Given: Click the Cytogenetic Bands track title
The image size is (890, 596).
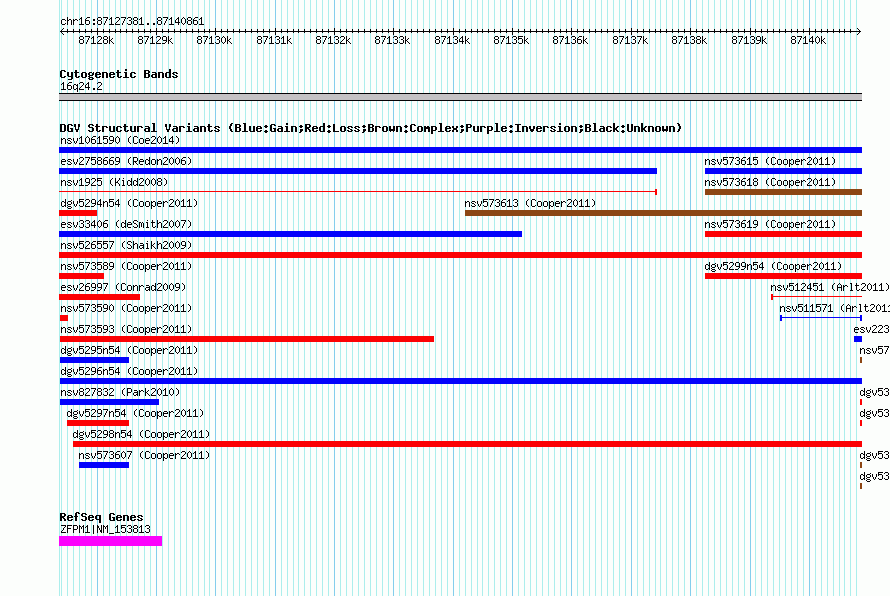Looking at the screenshot, I should 119,74.
